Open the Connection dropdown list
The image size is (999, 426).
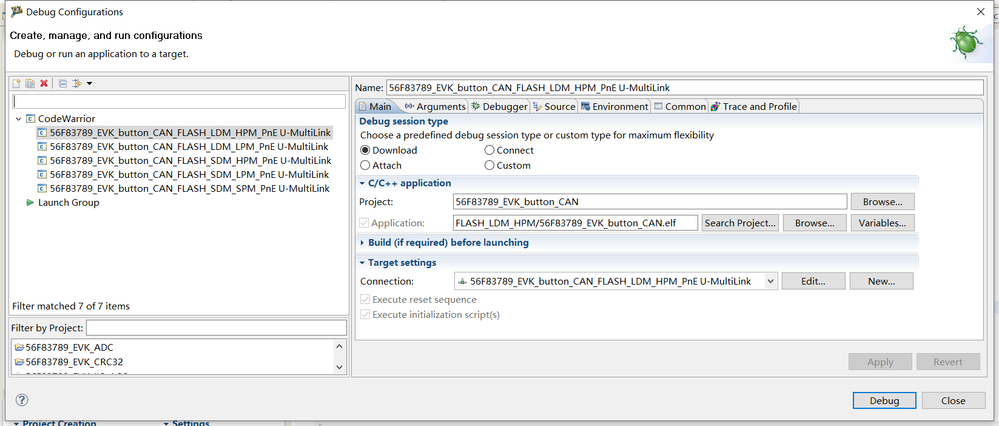(769, 282)
